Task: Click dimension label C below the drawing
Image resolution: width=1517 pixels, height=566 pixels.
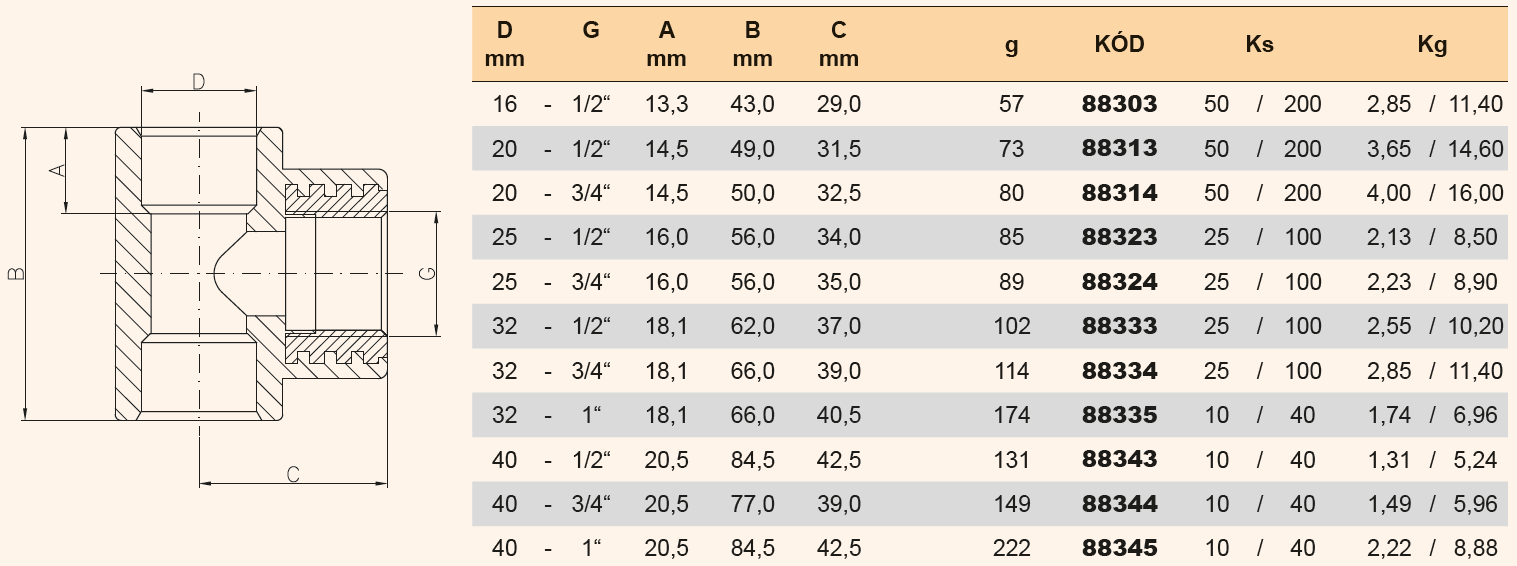Action: (x=293, y=474)
